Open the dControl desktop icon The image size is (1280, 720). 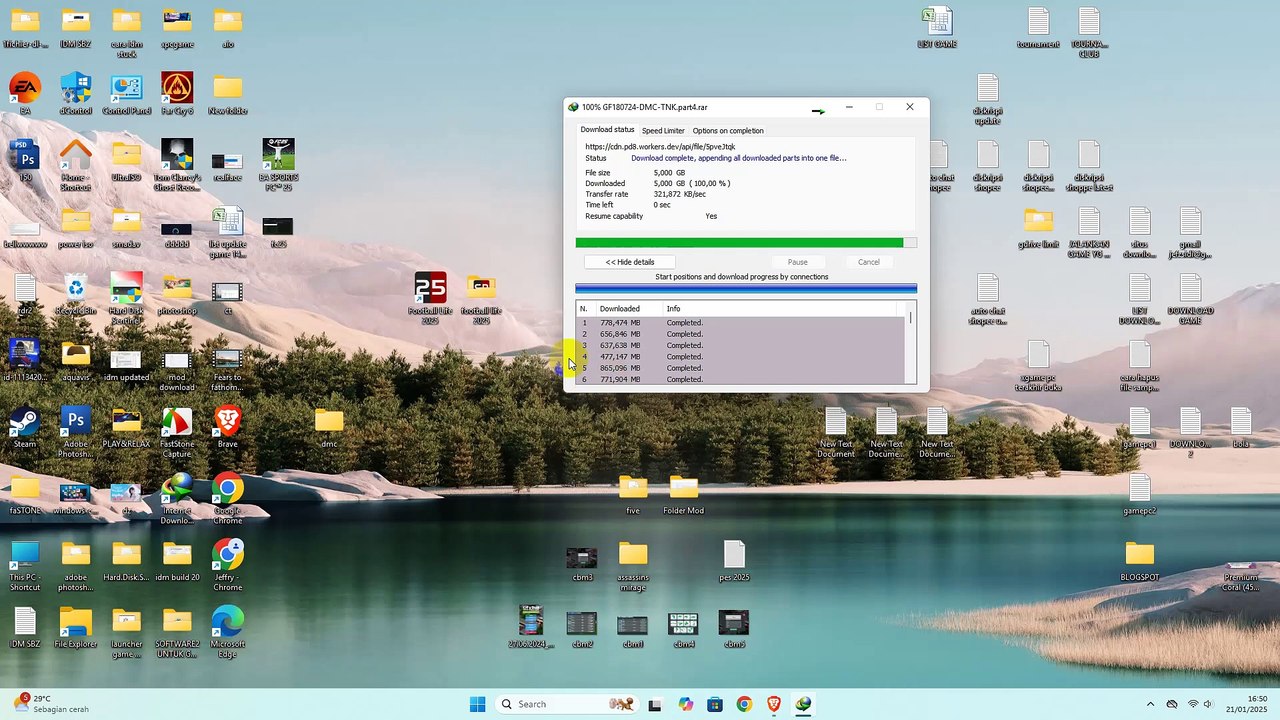click(76, 93)
